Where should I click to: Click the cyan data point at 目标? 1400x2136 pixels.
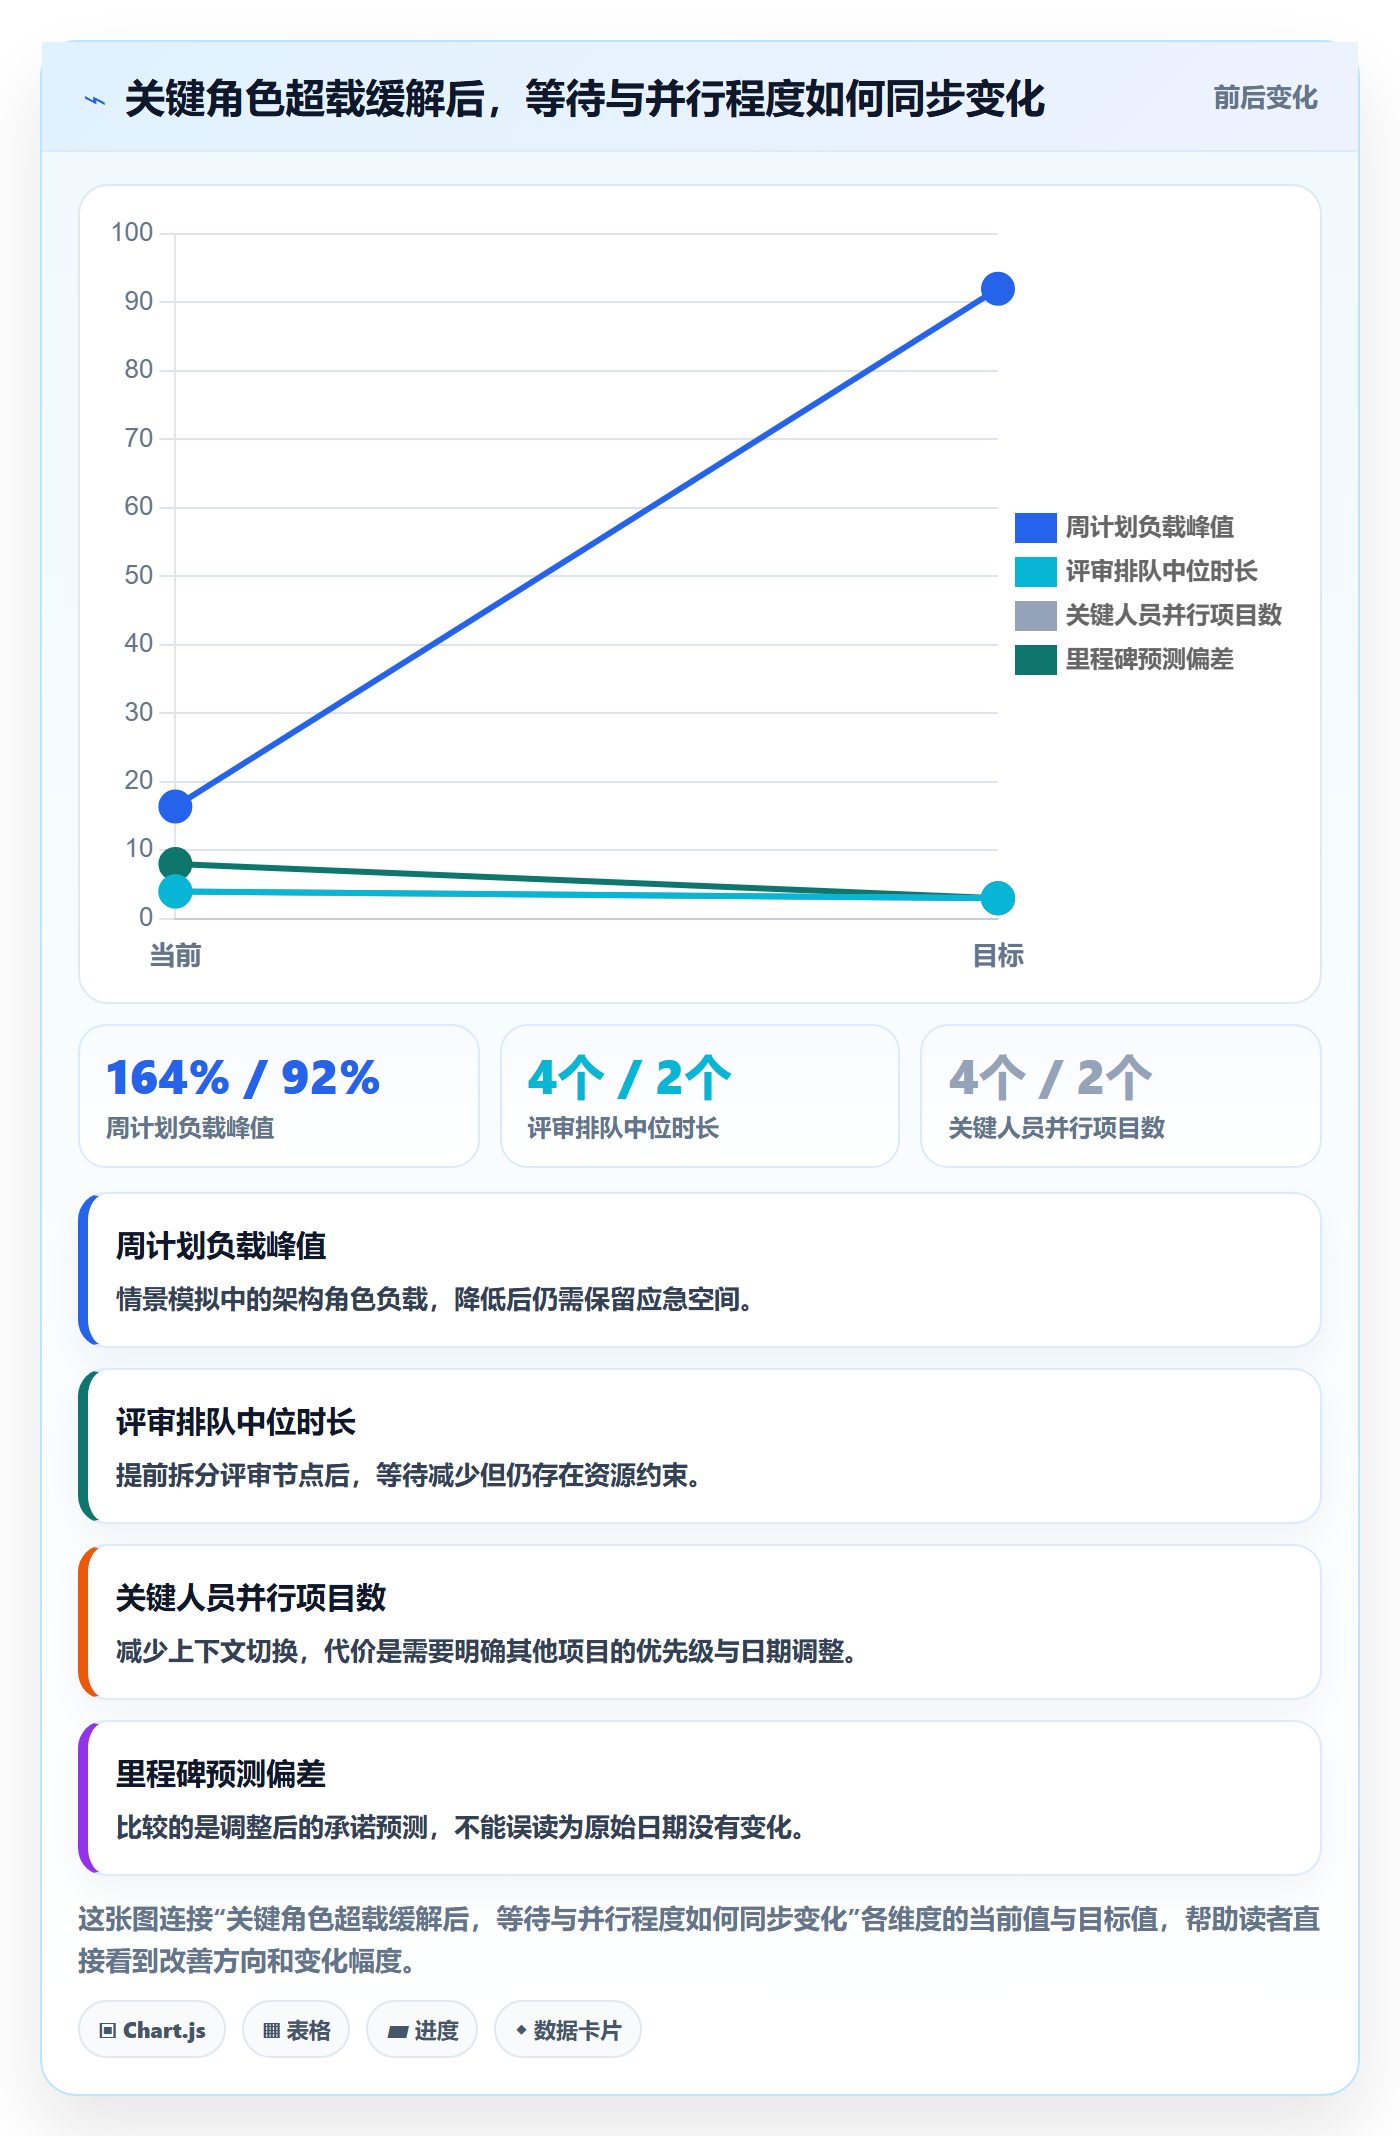[x=997, y=898]
